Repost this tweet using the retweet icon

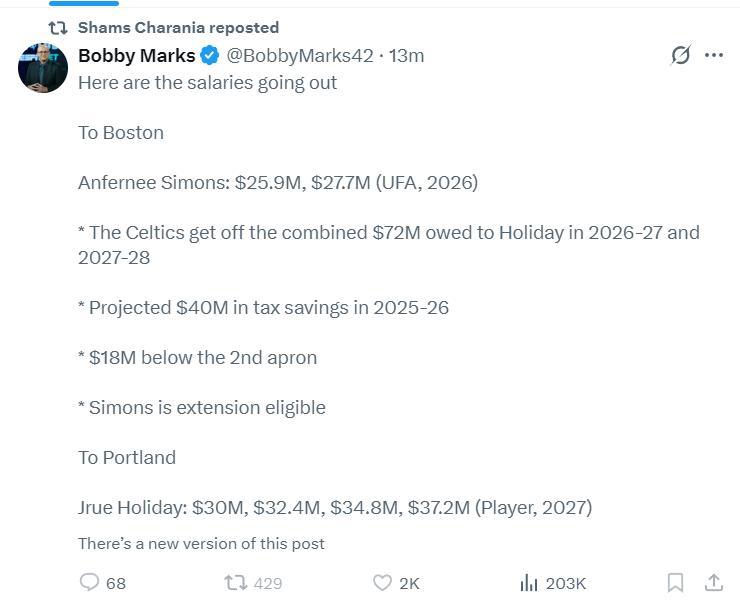point(236,582)
